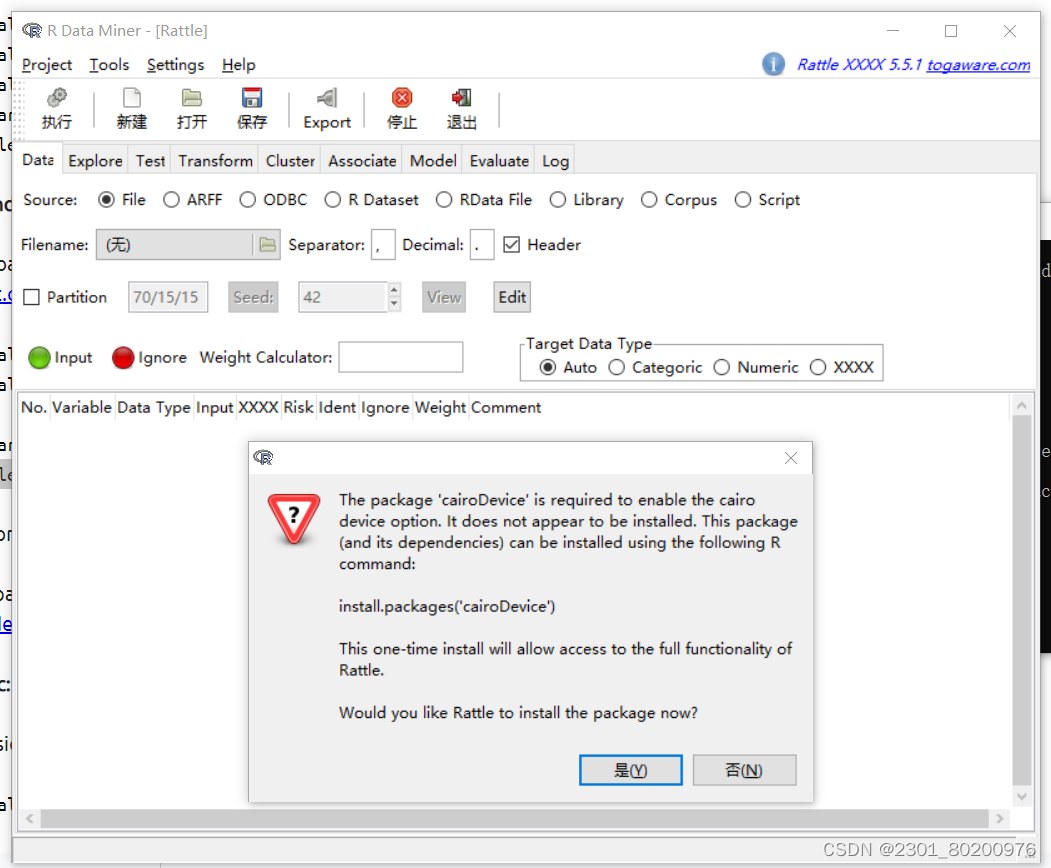
Task: Choose ODBC as data source
Action: (x=247, y=200)
